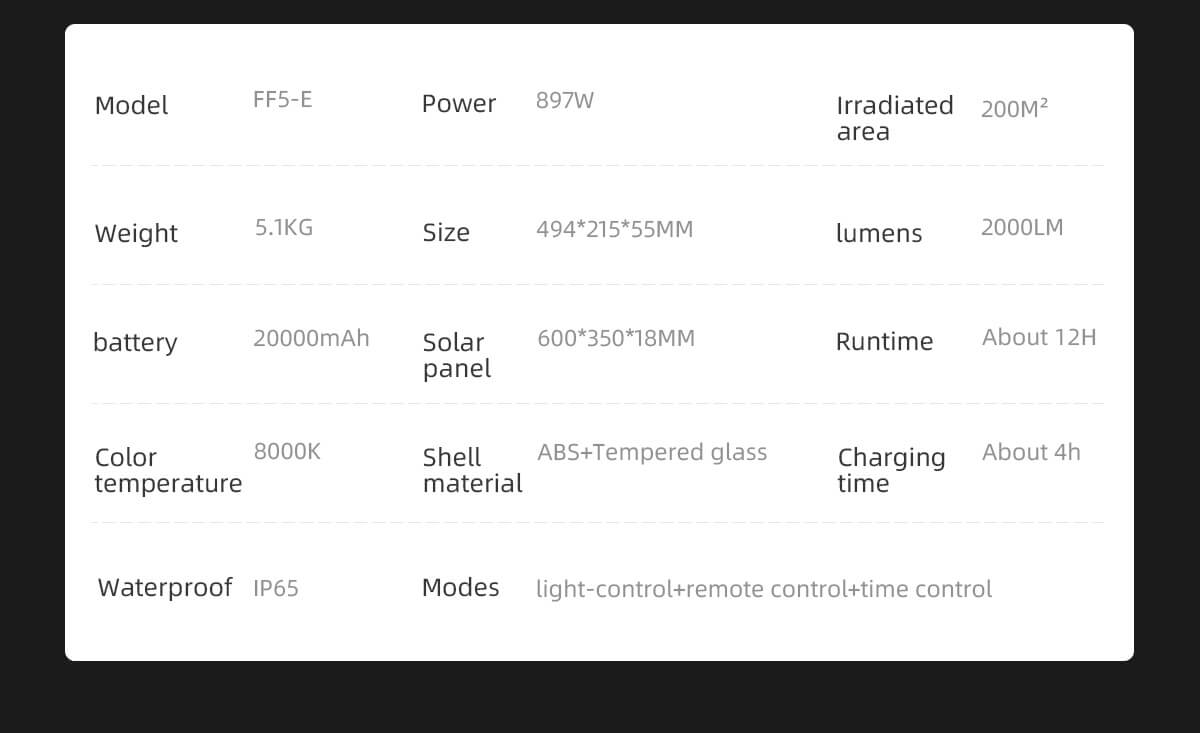Click the battery label

pos(134,342)
